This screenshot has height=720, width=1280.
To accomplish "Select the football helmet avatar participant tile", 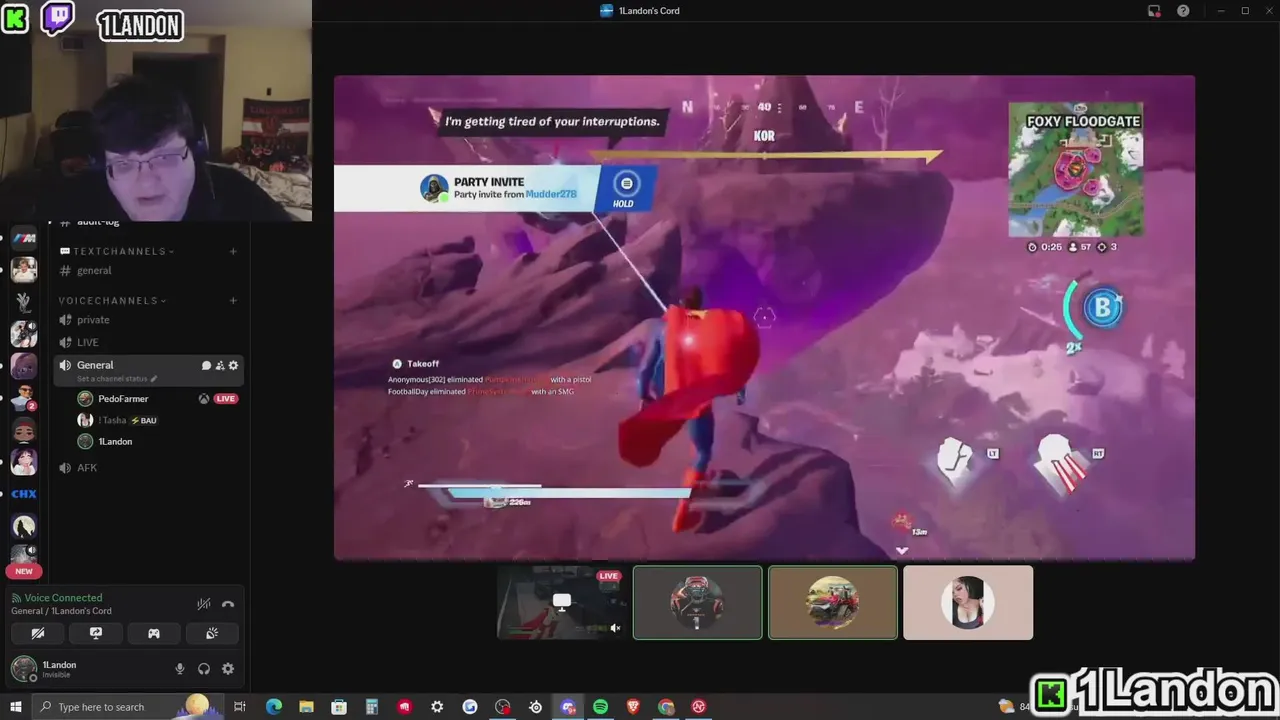I will [x=697, y=602].
